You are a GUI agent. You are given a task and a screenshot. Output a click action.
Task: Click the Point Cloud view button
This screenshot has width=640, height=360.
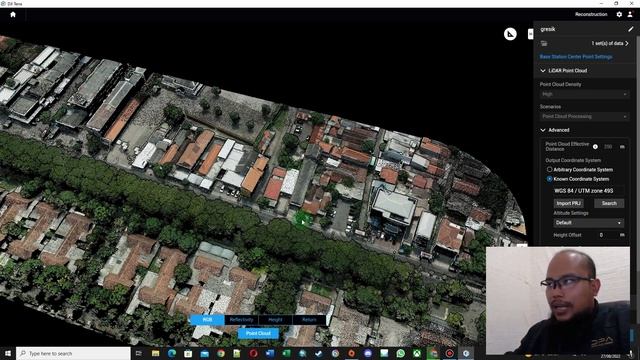click(x=258, y=333)
